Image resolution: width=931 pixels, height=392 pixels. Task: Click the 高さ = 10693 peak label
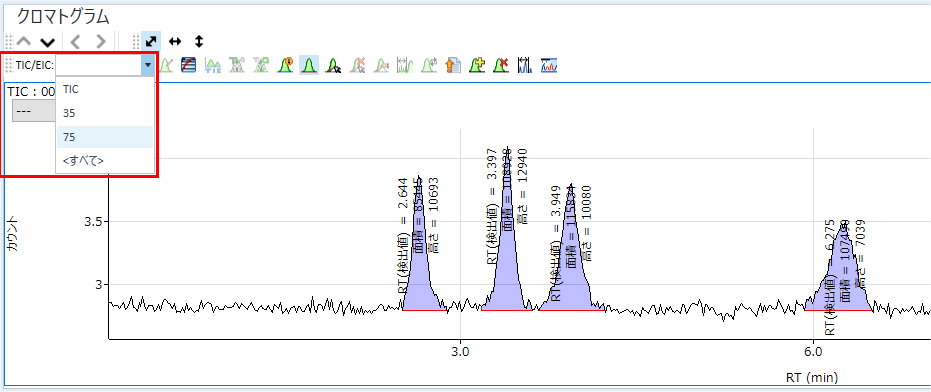(433, 217)
